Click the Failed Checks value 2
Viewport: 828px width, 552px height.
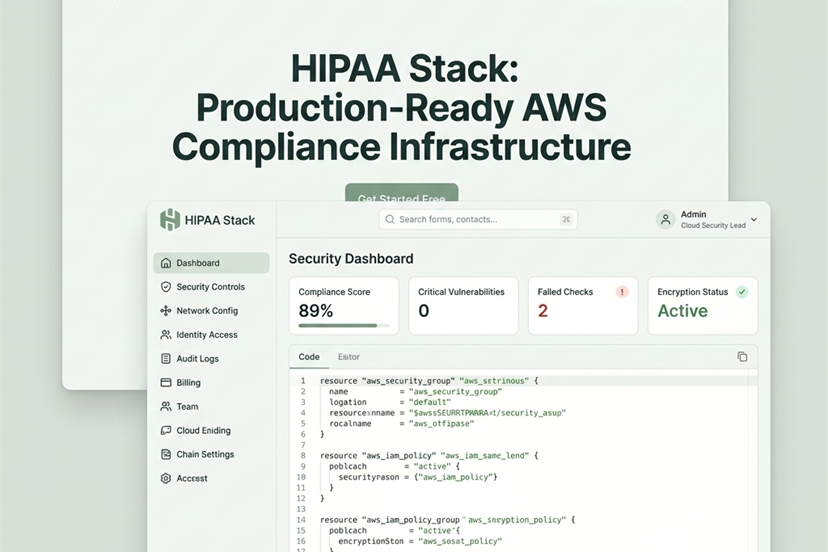tap(543, 311)
